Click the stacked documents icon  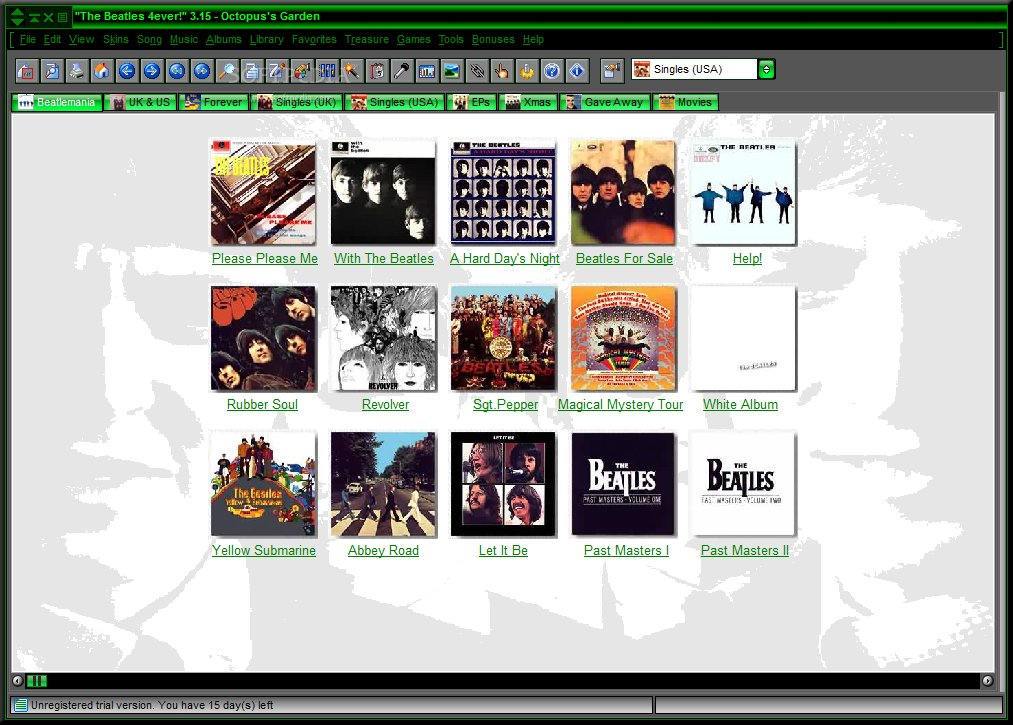pyautogui.click(x=252, y=70)
